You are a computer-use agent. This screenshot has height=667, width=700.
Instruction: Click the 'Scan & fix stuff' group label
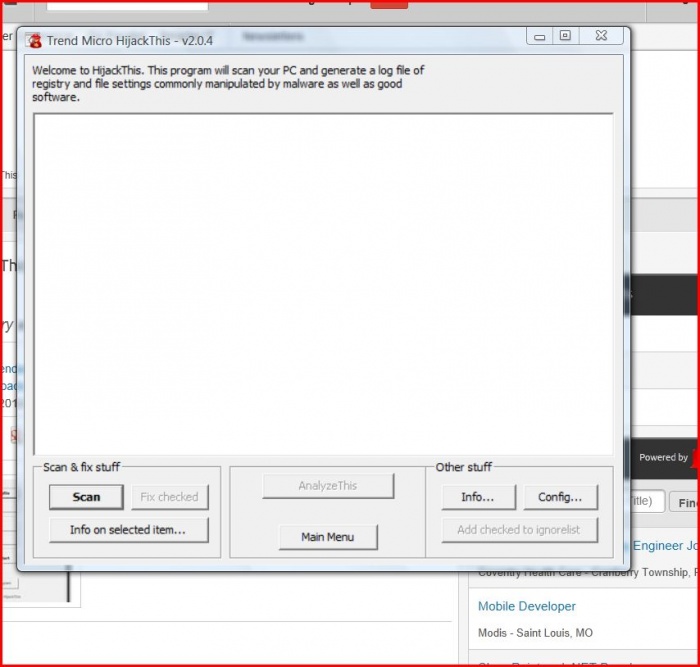[x=81, y=467]
